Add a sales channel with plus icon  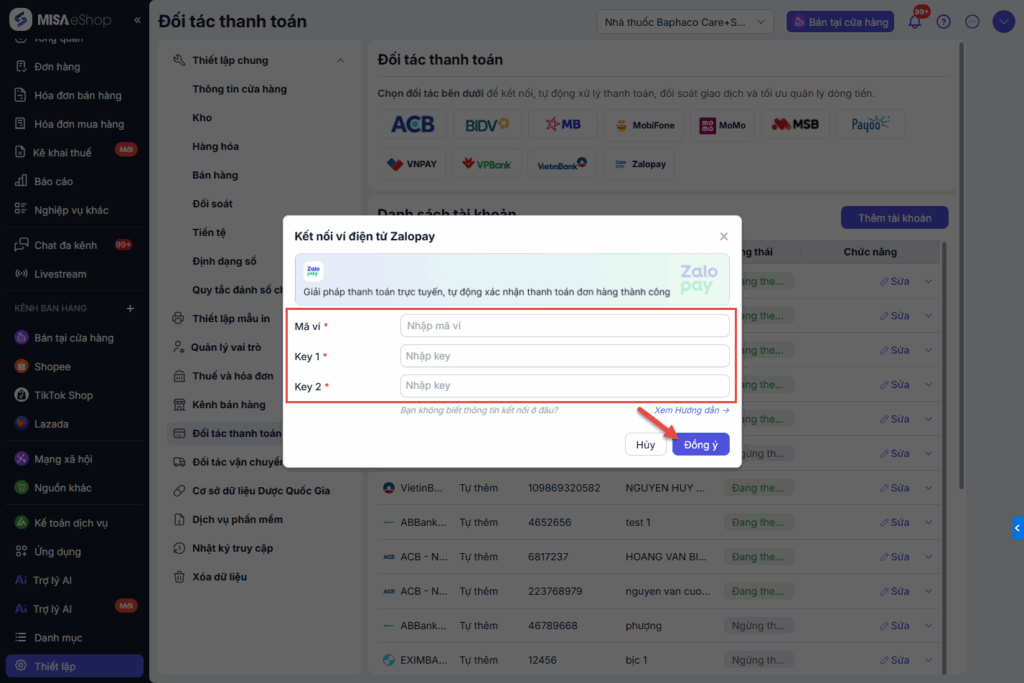pyautogui.click(x=130, y=308)
